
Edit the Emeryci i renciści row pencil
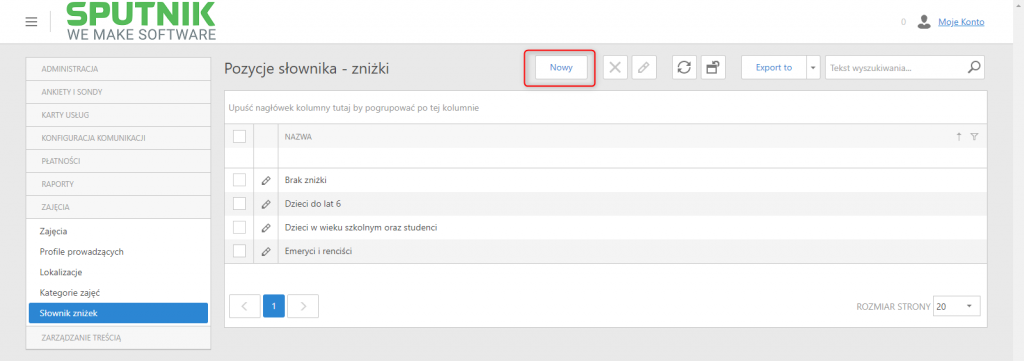[266, 251]
